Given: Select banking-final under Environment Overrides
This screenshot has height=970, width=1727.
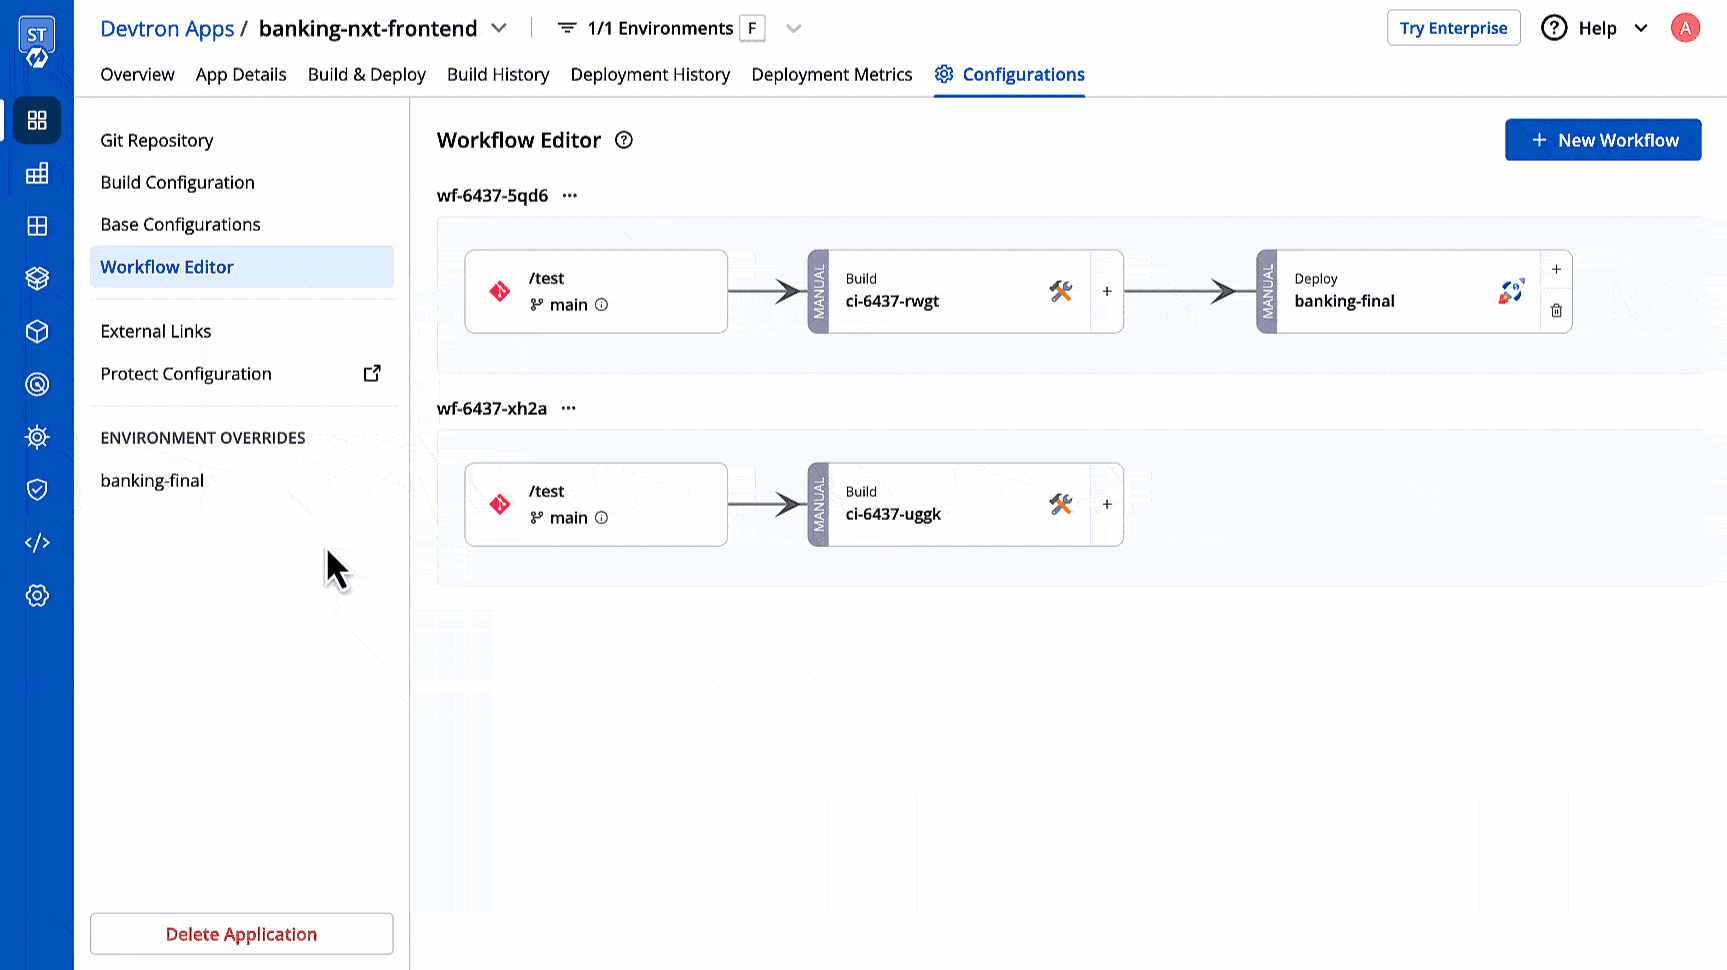Looking at the screenshot, I should pyautogui.click(x=152, y=480).
